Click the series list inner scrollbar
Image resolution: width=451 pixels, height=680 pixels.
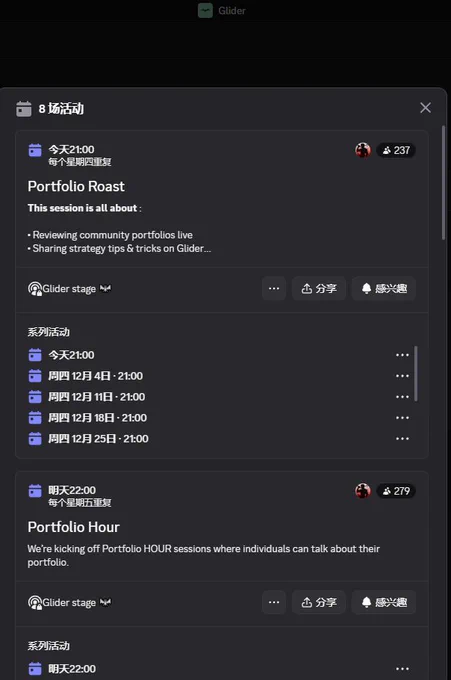click(x=416, y=373)
